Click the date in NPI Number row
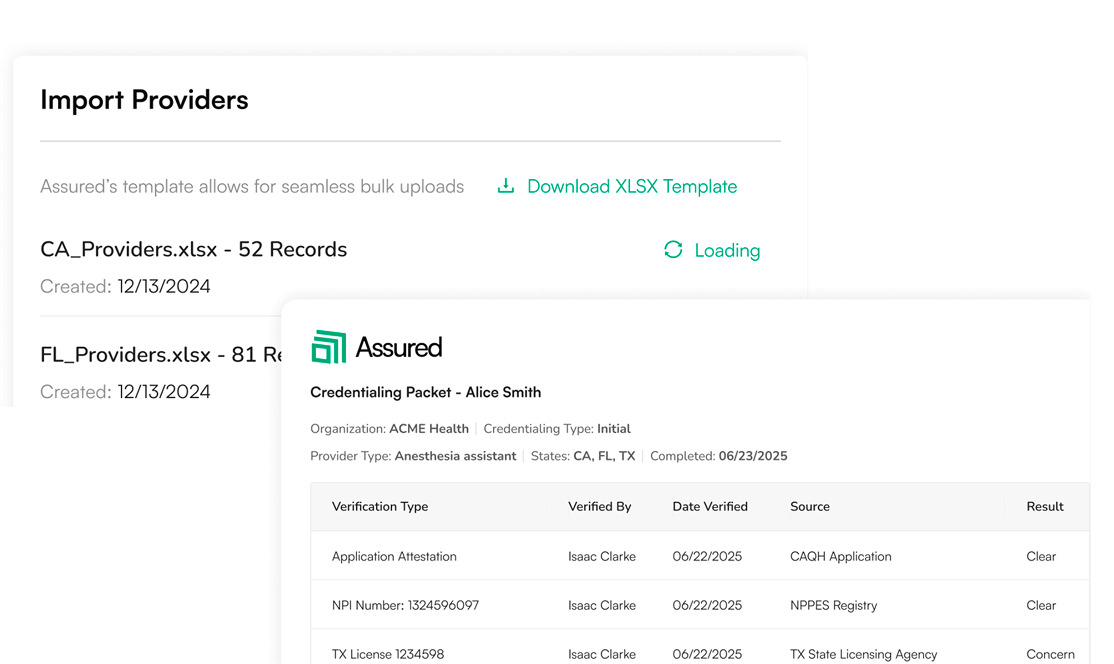The height and width of the screenshot is (664, 1114). [x=707, y=605]
